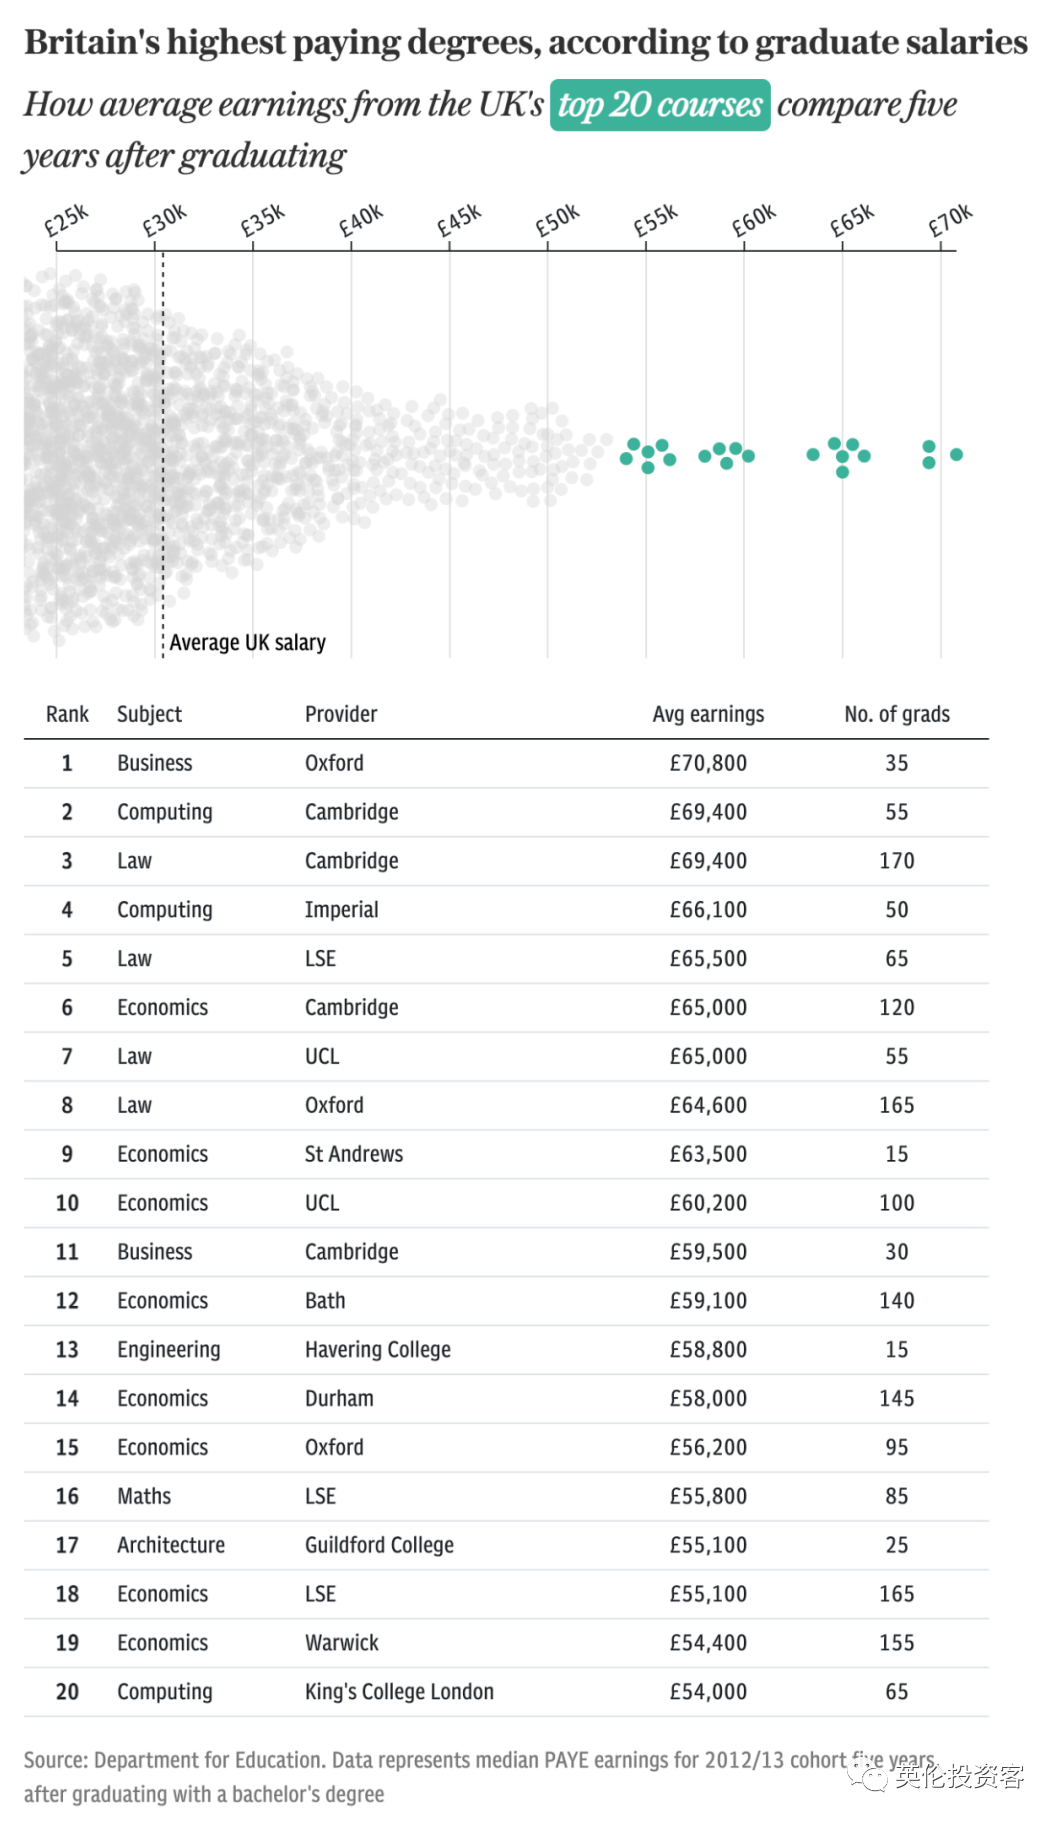Select the St Andrews provider cell
Viewport: 1059px width, 1823px height.
pyautogui.click(x=354, y=1154)
